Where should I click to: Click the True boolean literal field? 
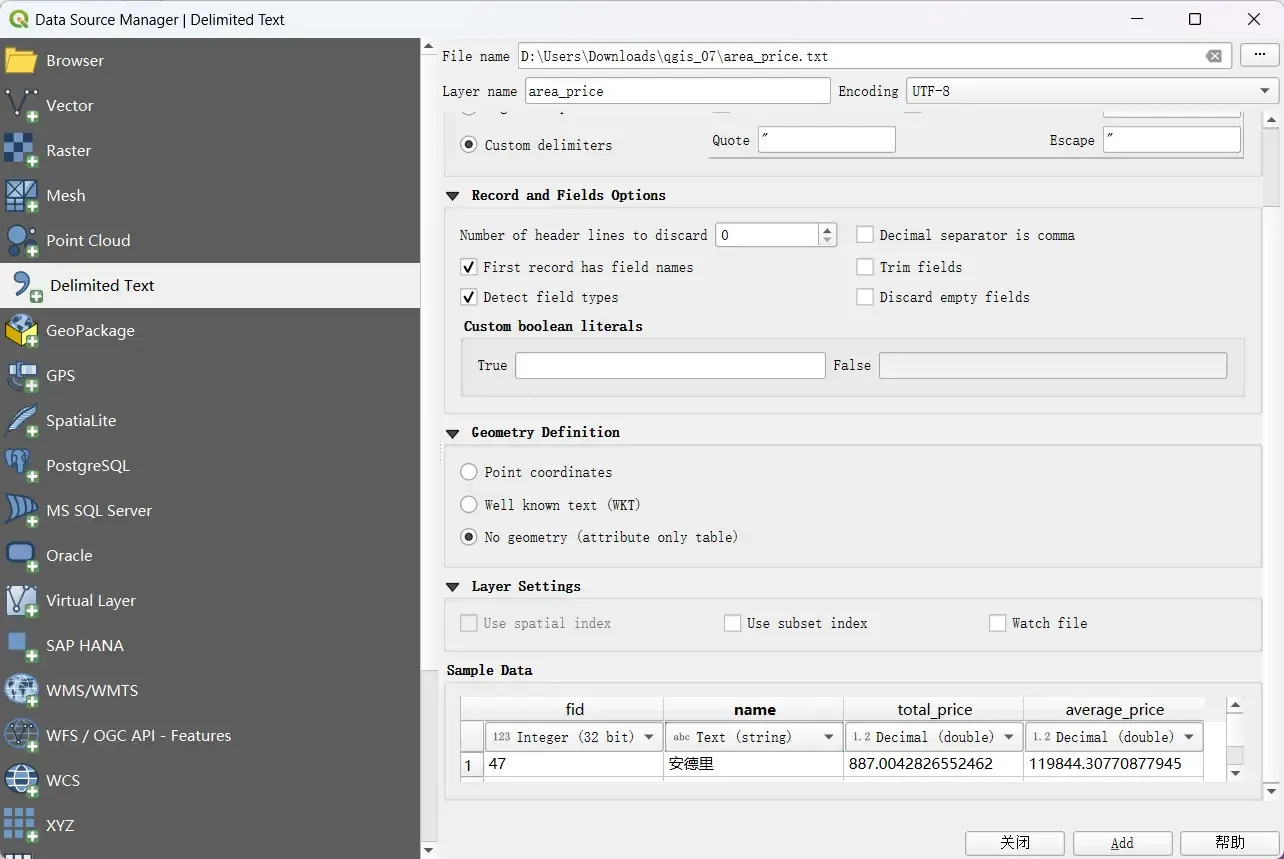[x=670, y=365]
